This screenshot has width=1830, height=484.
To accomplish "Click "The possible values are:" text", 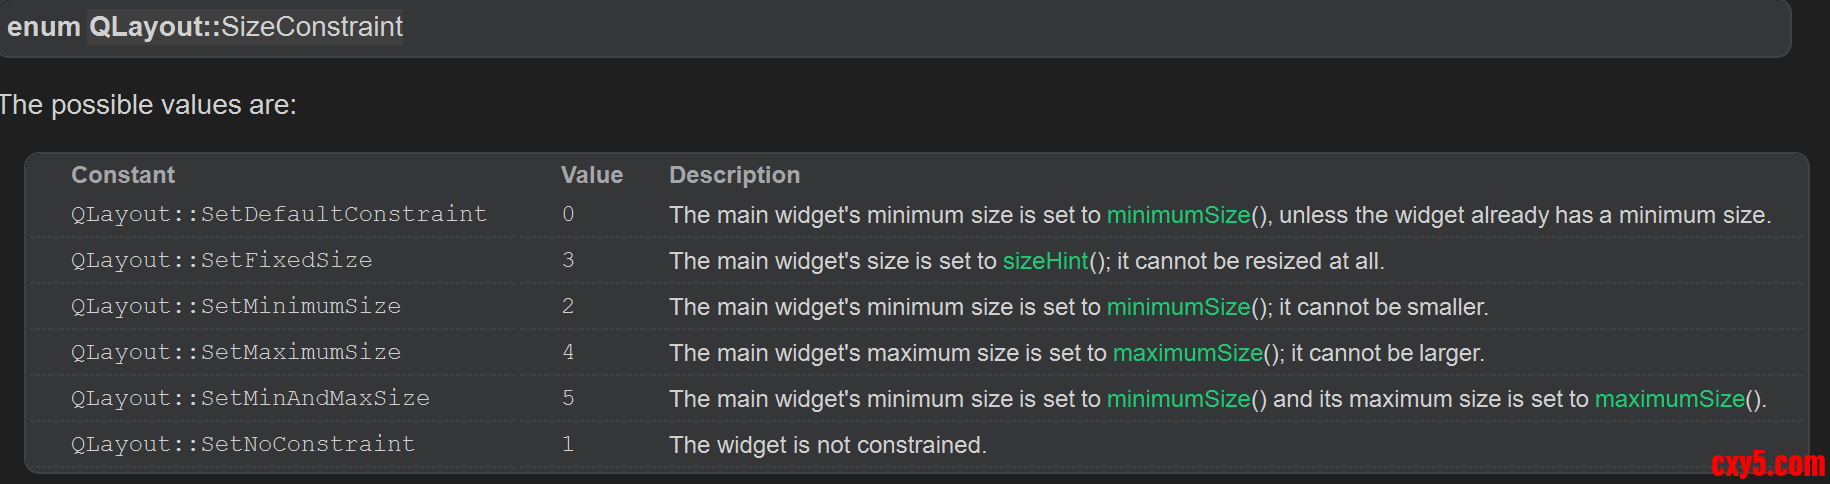I will point(148,105).
